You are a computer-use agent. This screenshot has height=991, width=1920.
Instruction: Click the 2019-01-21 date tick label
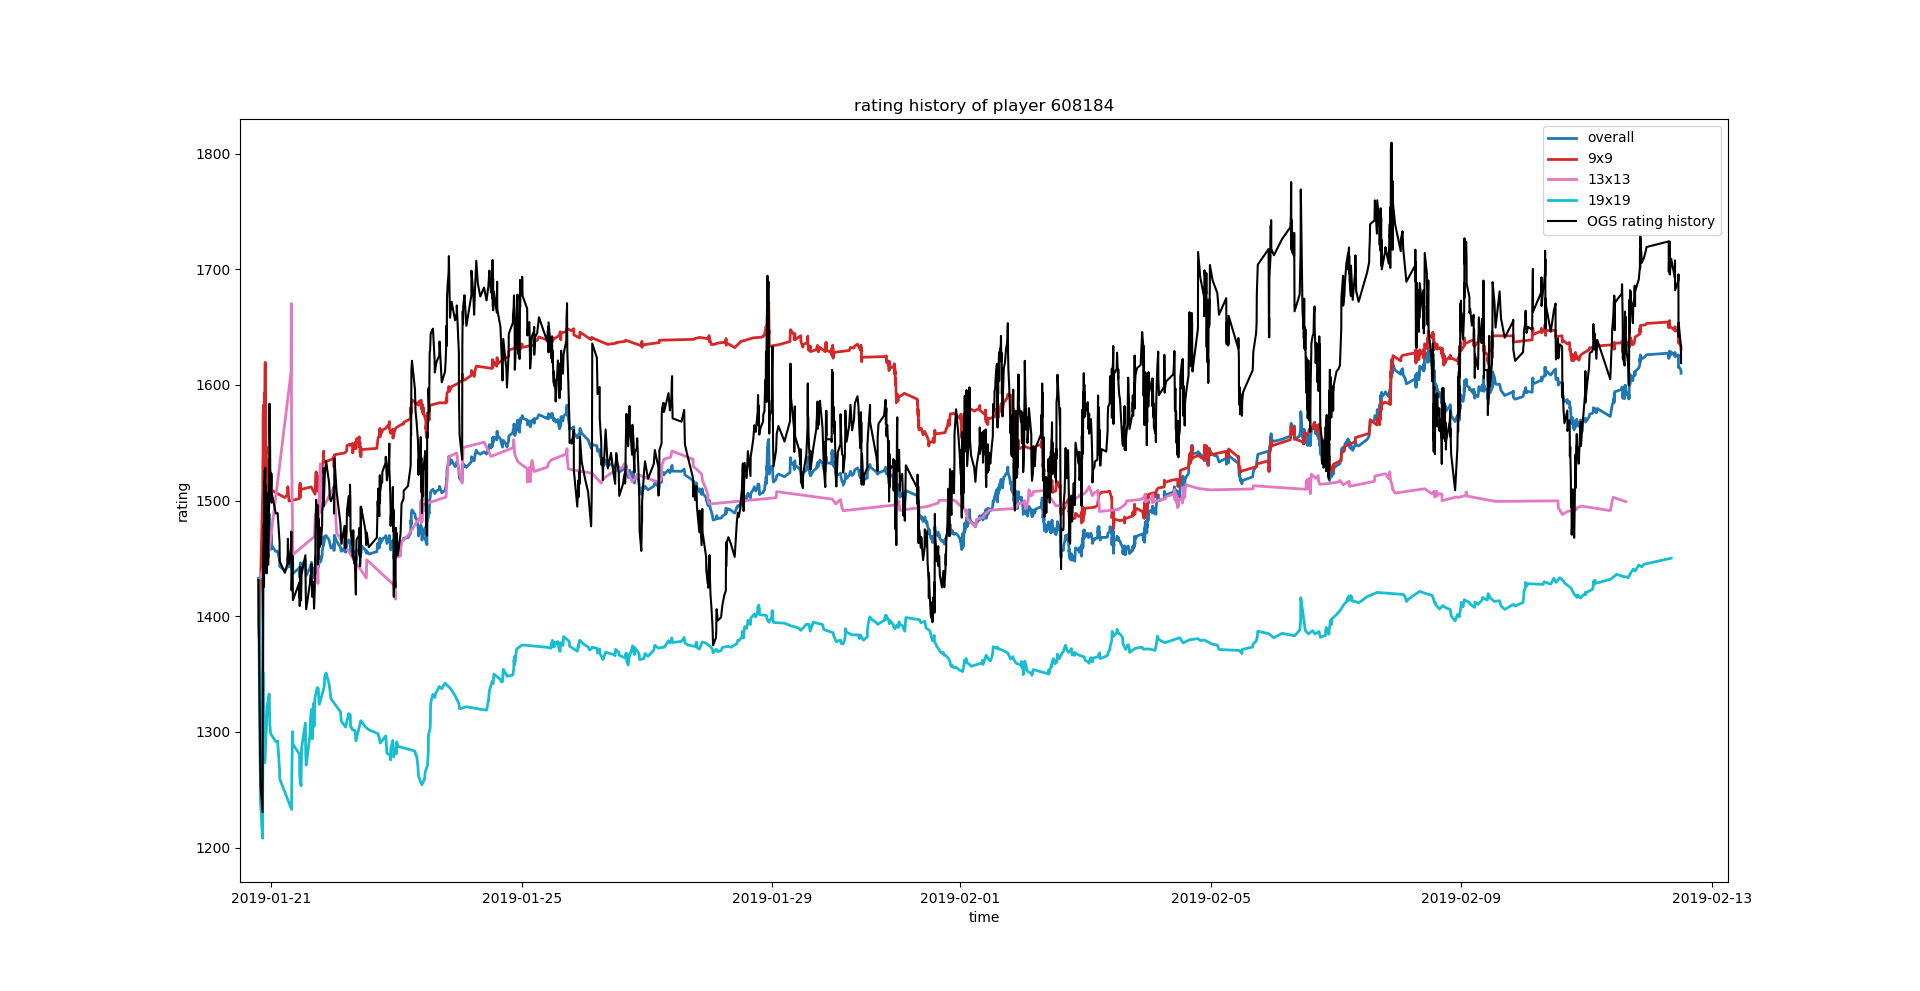(271, 898)
